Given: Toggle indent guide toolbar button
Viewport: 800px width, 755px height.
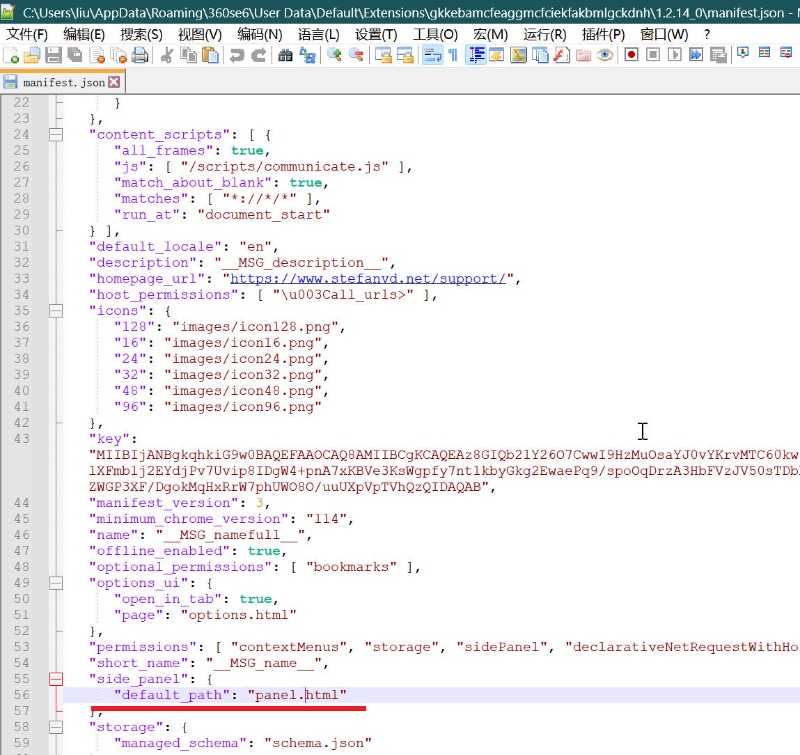Looking at the screenshot, I should (476, 56).
